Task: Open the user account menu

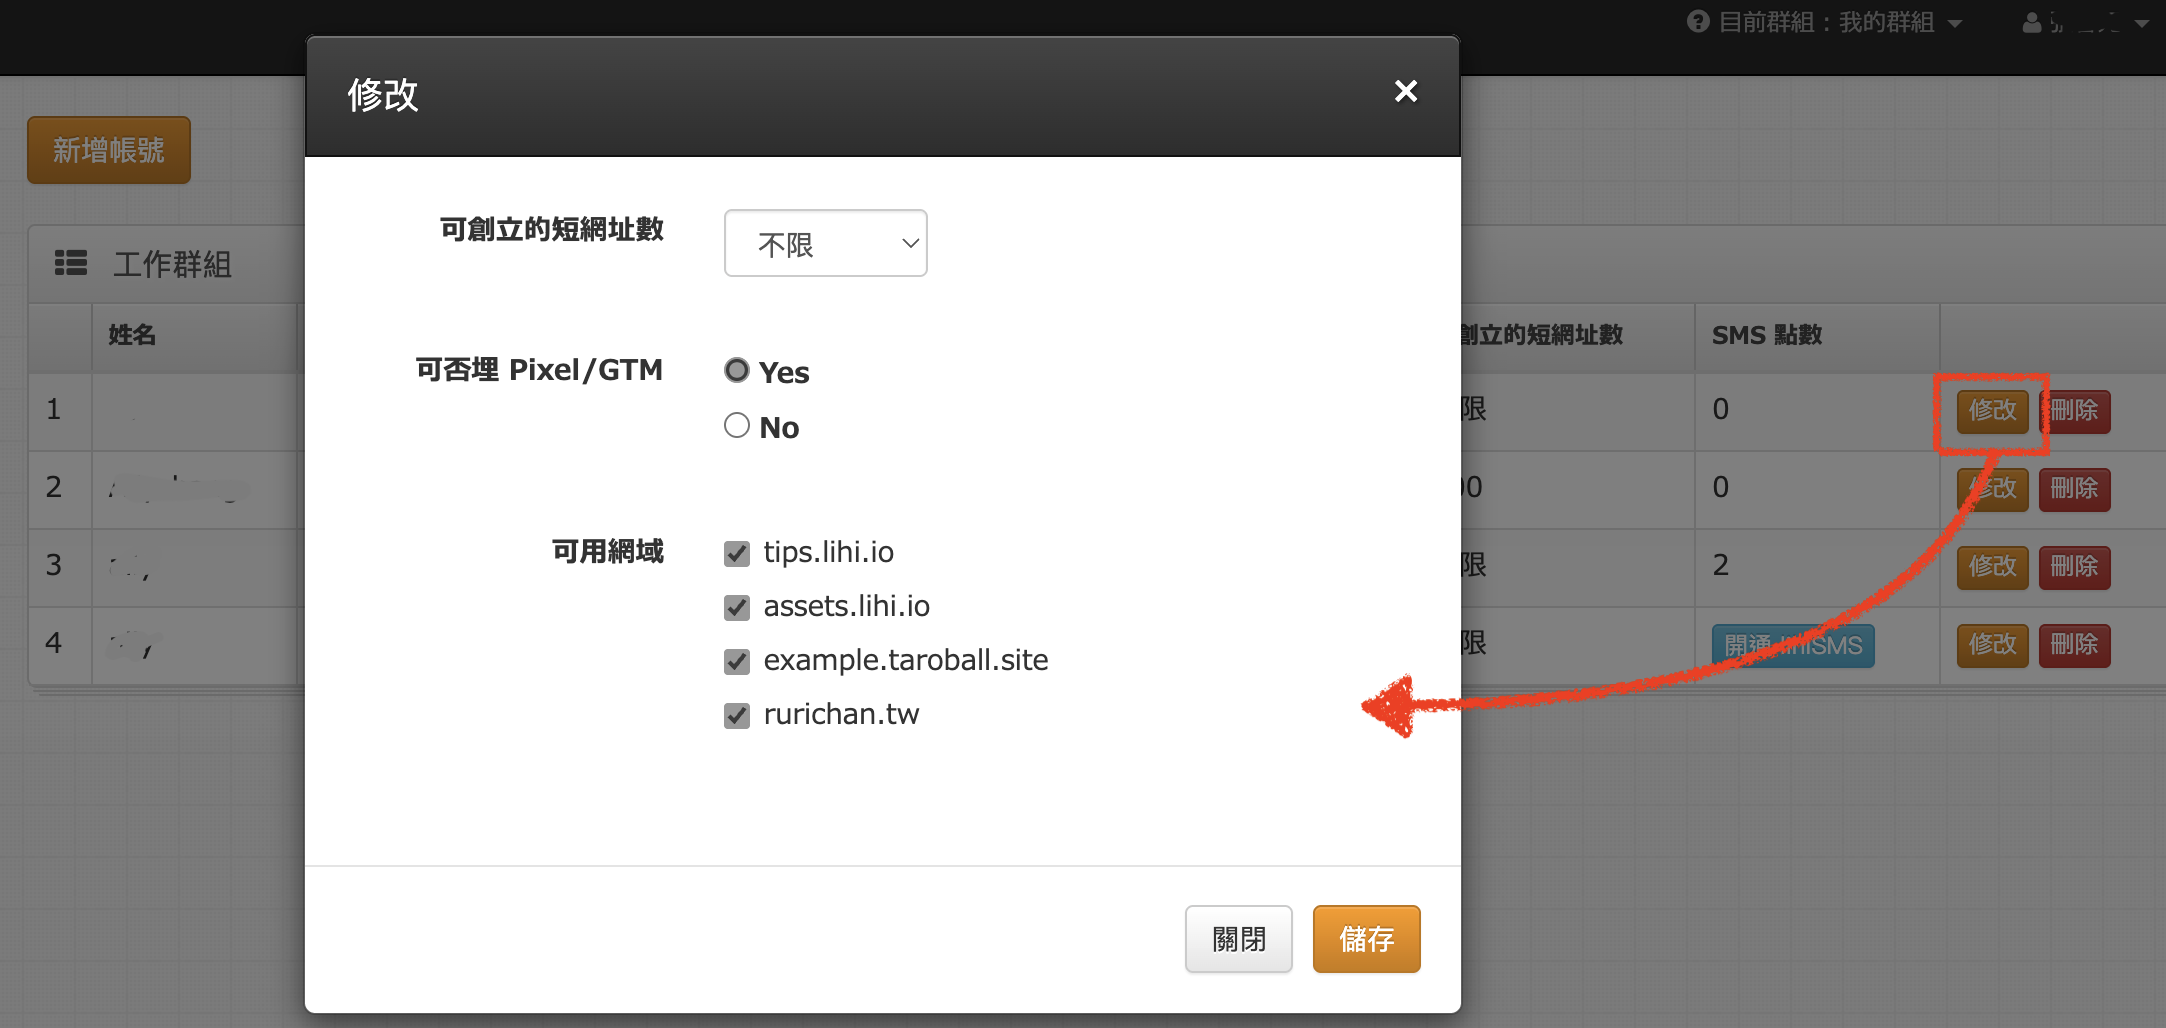Action: 2084,22
